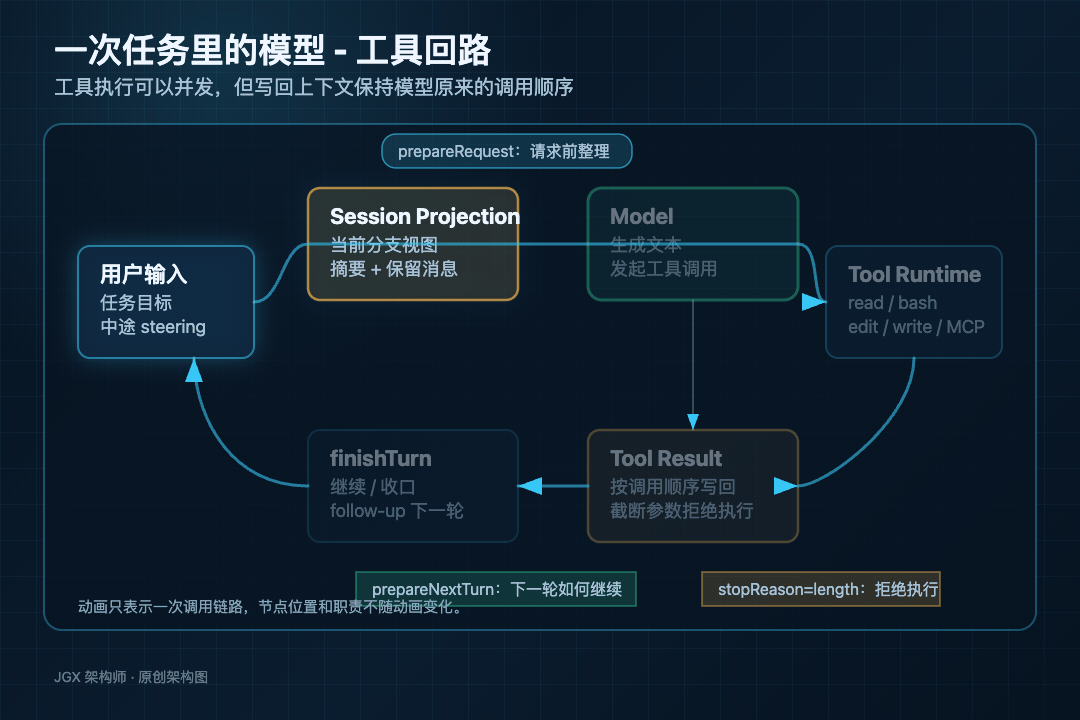Click the prepareNextTurn：下一轮如何继续 label
Screen dimensions: 1080x720
pyautogui.click(x=496, y=589)
